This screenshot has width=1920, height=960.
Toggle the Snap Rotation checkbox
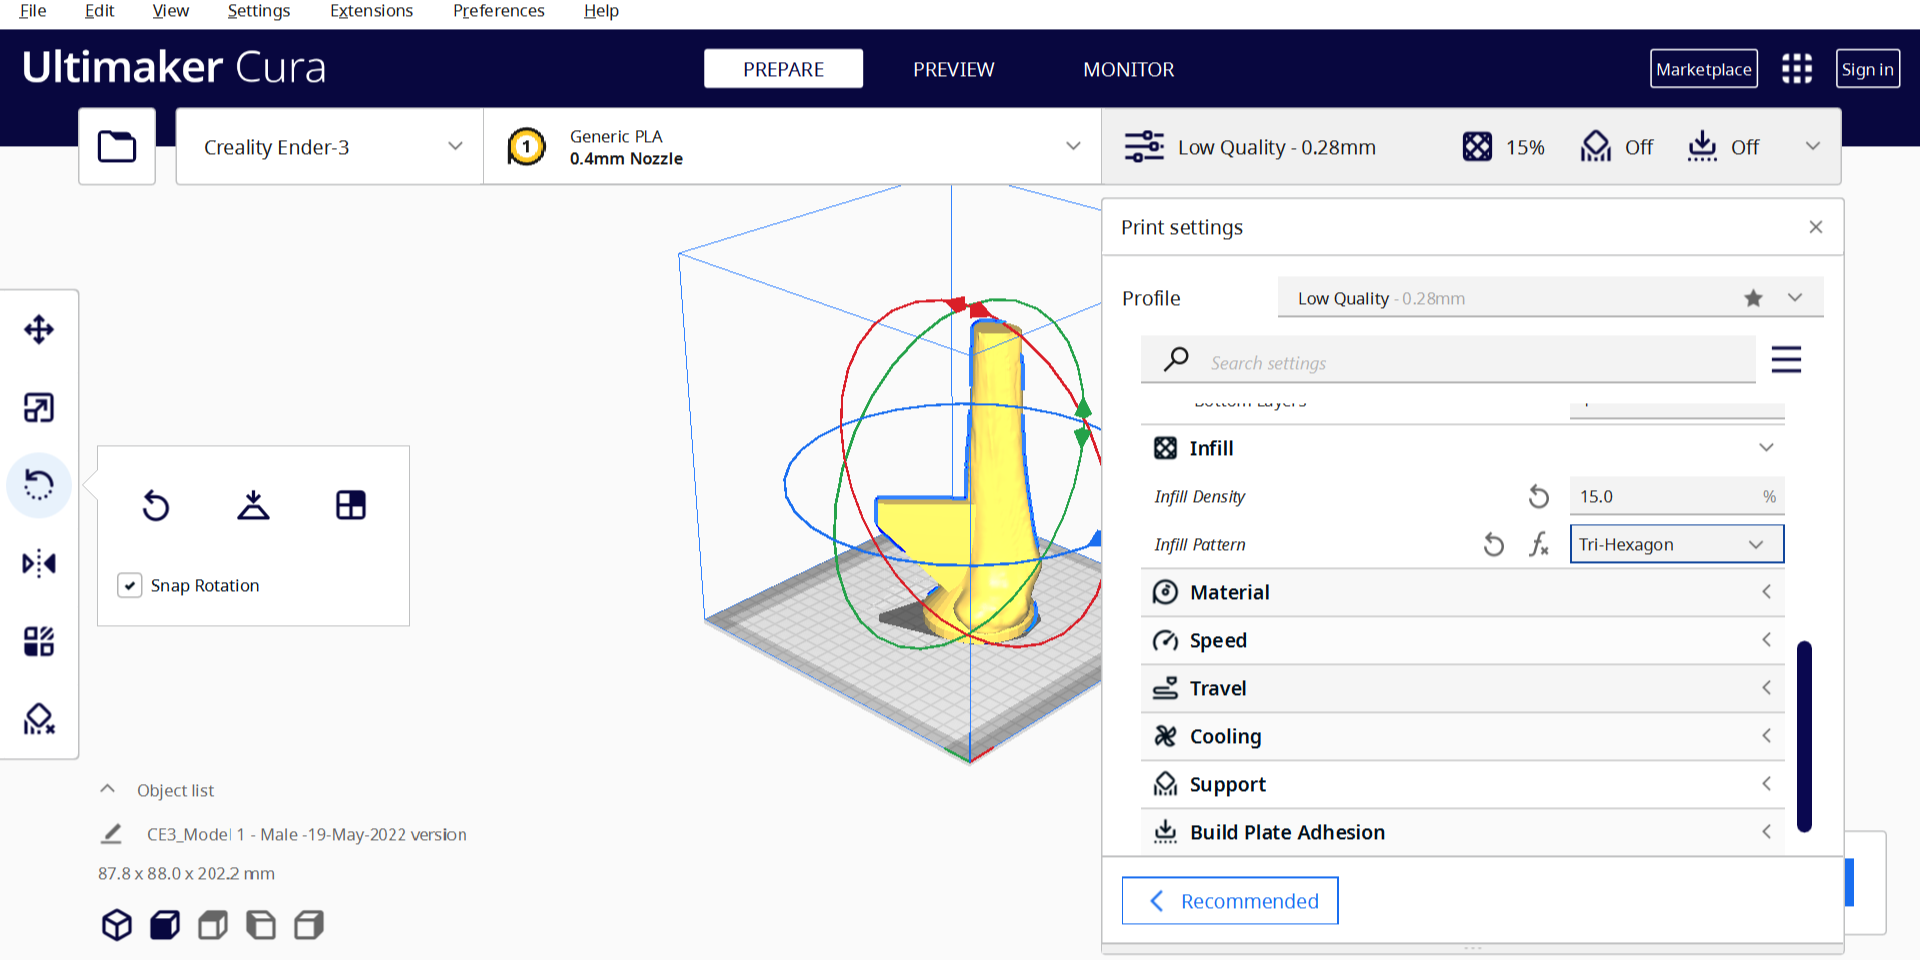coord(130,585)
